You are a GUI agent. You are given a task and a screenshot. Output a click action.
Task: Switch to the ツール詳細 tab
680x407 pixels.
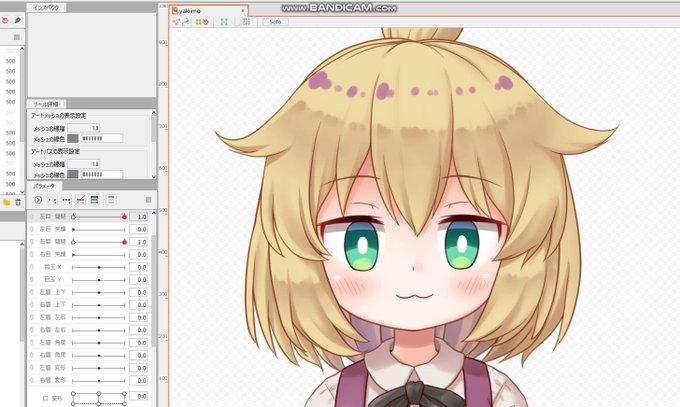click(x=46, y=104)
